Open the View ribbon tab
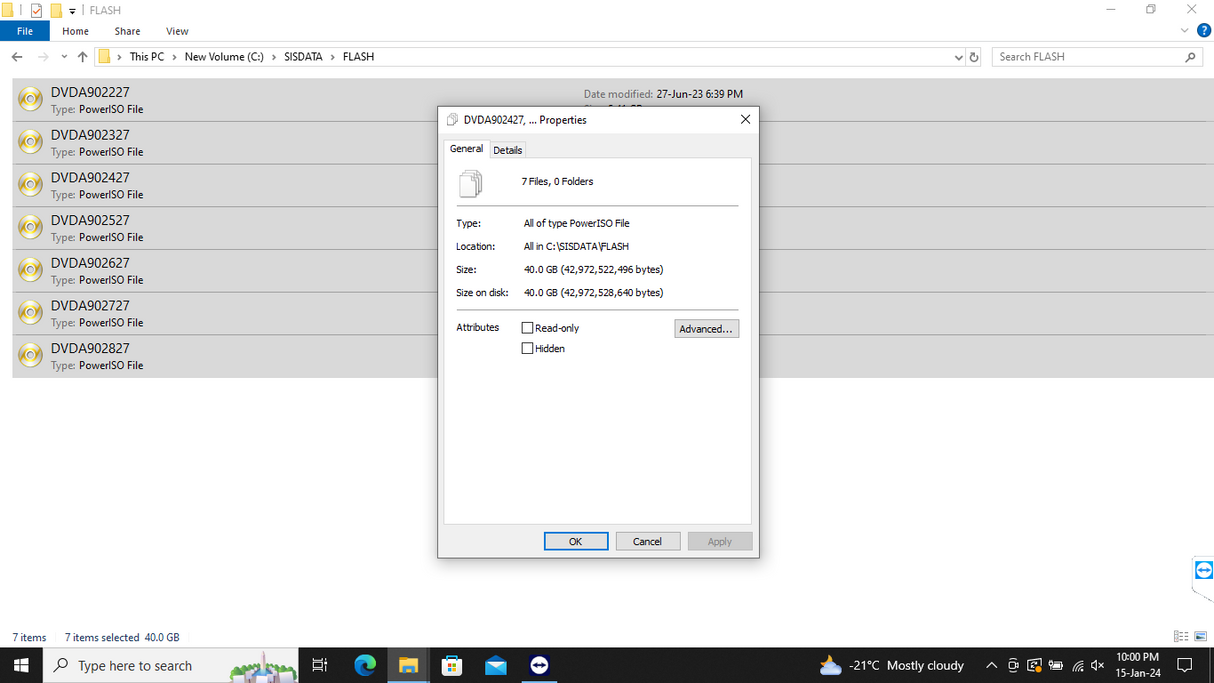This screenshot has height=683, width=1214. coord(177,31)
